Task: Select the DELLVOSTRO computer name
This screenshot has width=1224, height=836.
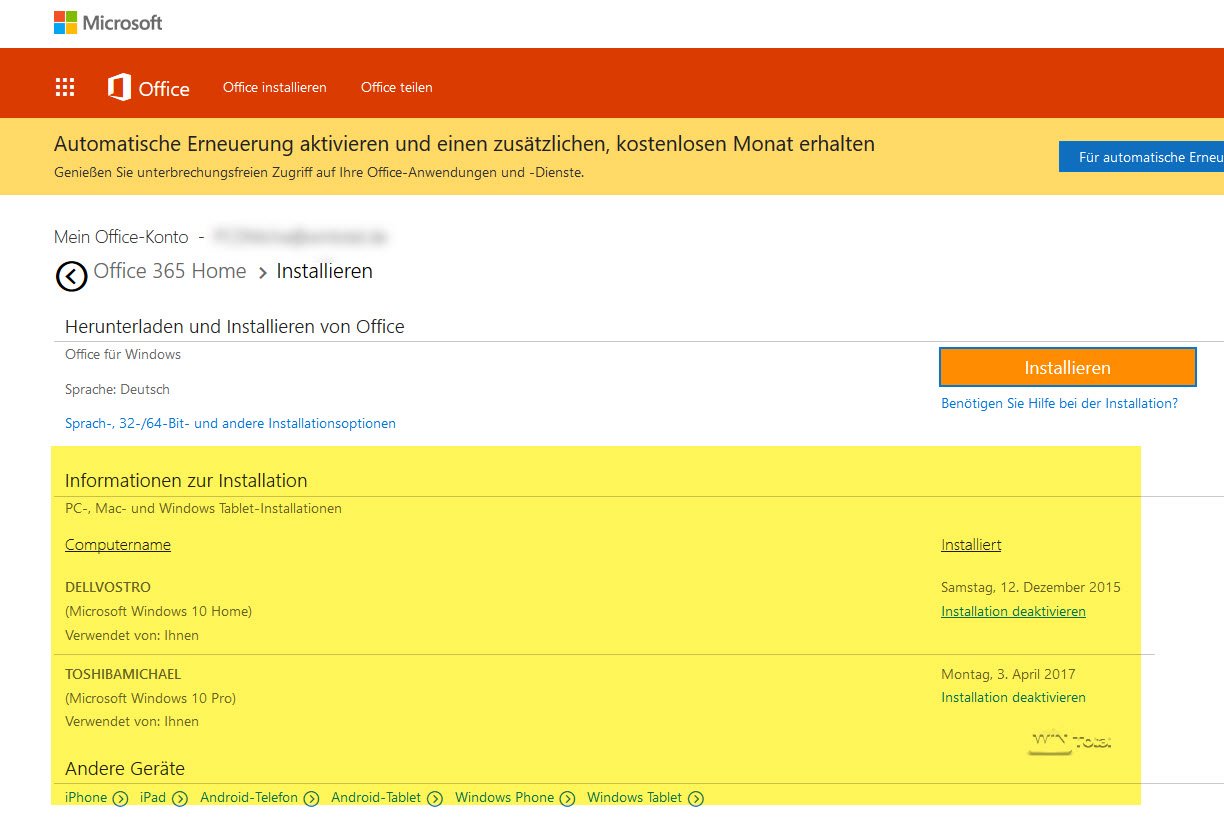Action: 108,587
